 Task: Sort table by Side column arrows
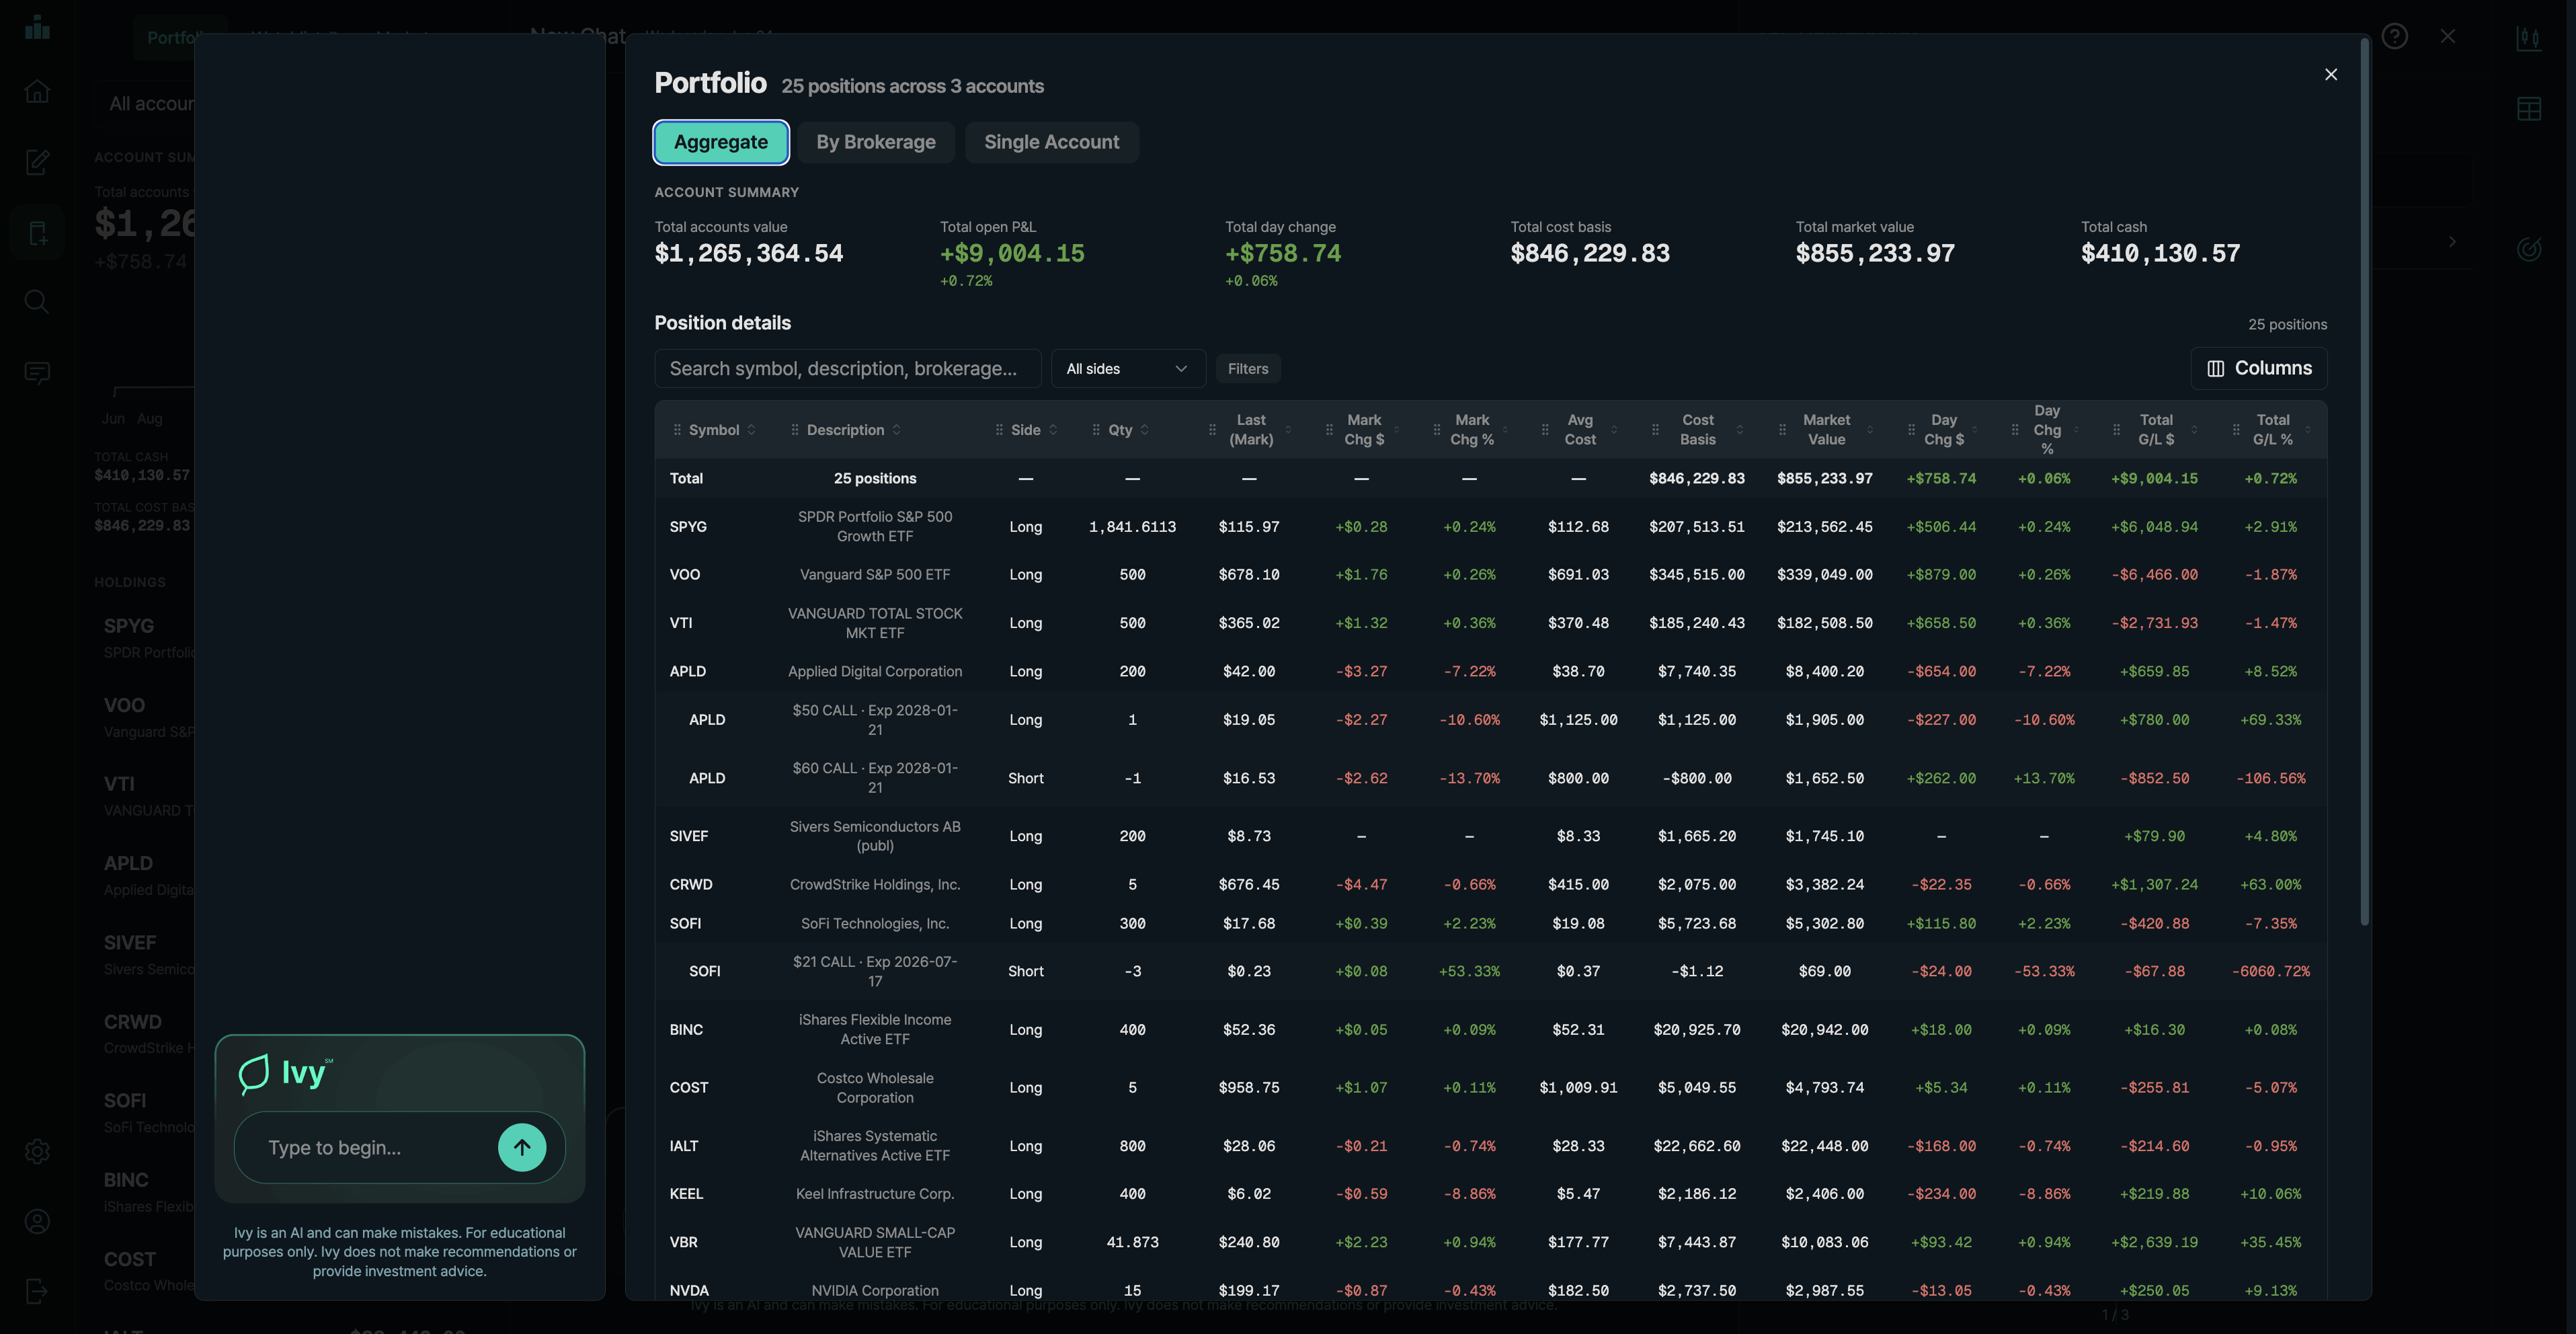pyautogui.click(x=1053, y=430)
